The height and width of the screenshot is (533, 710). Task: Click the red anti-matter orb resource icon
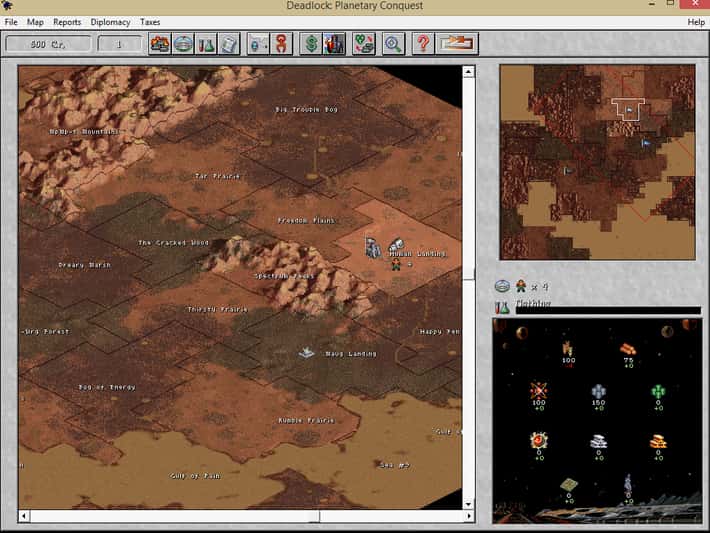point(538,440)
